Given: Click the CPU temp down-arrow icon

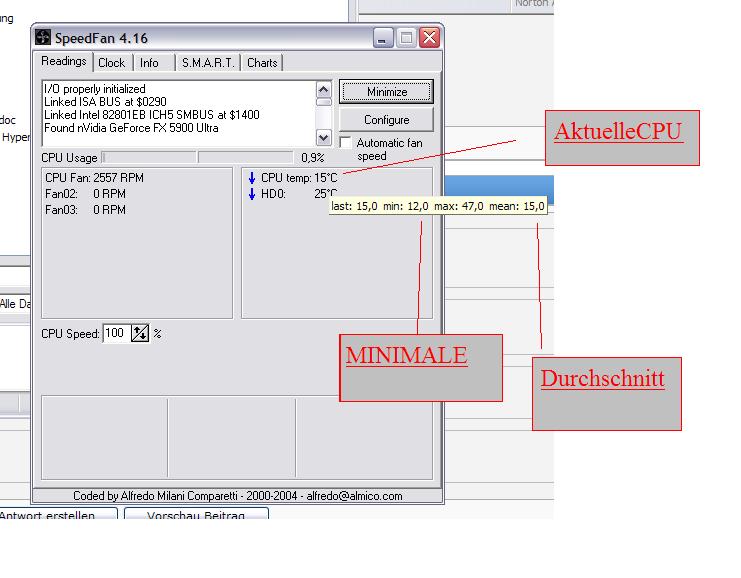Looking at the screenshot, I should [x=252, y=178].
